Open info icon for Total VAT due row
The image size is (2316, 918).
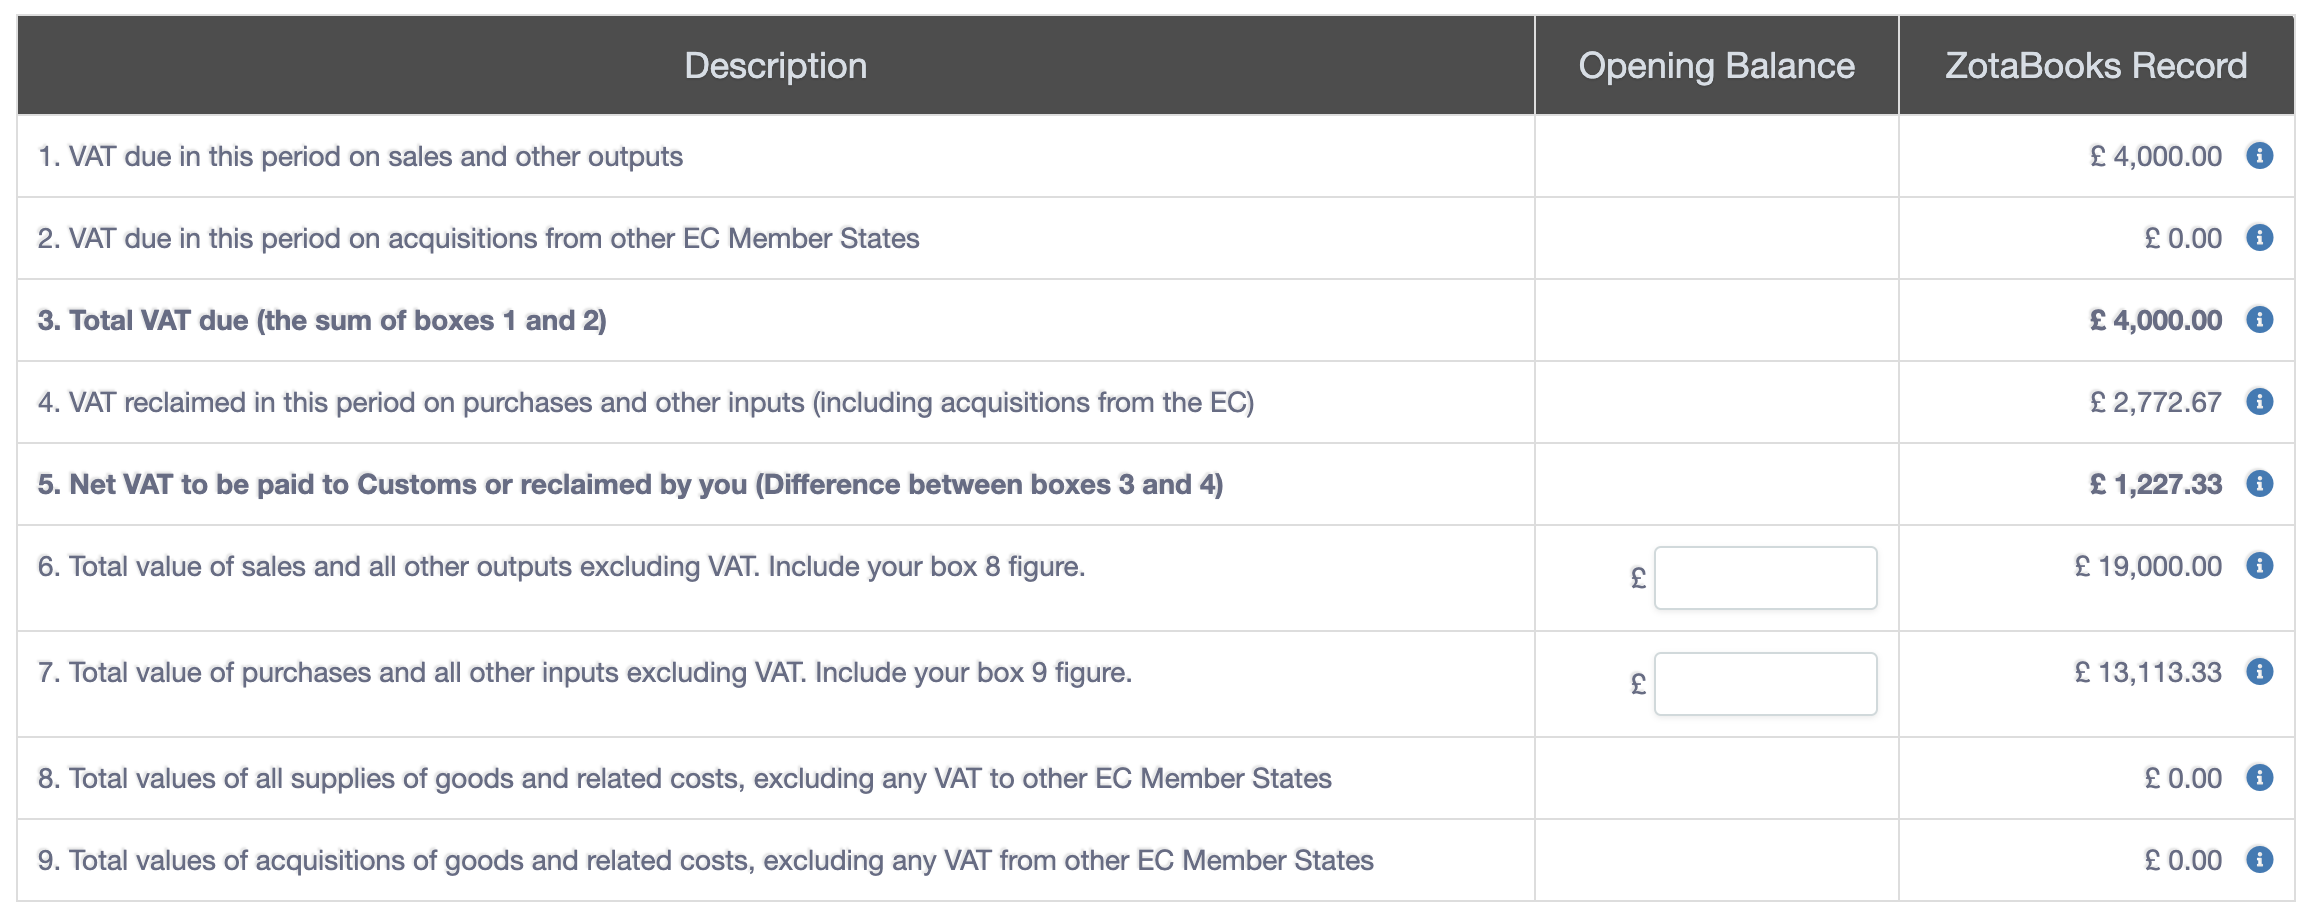click(x=2259, y=320)
